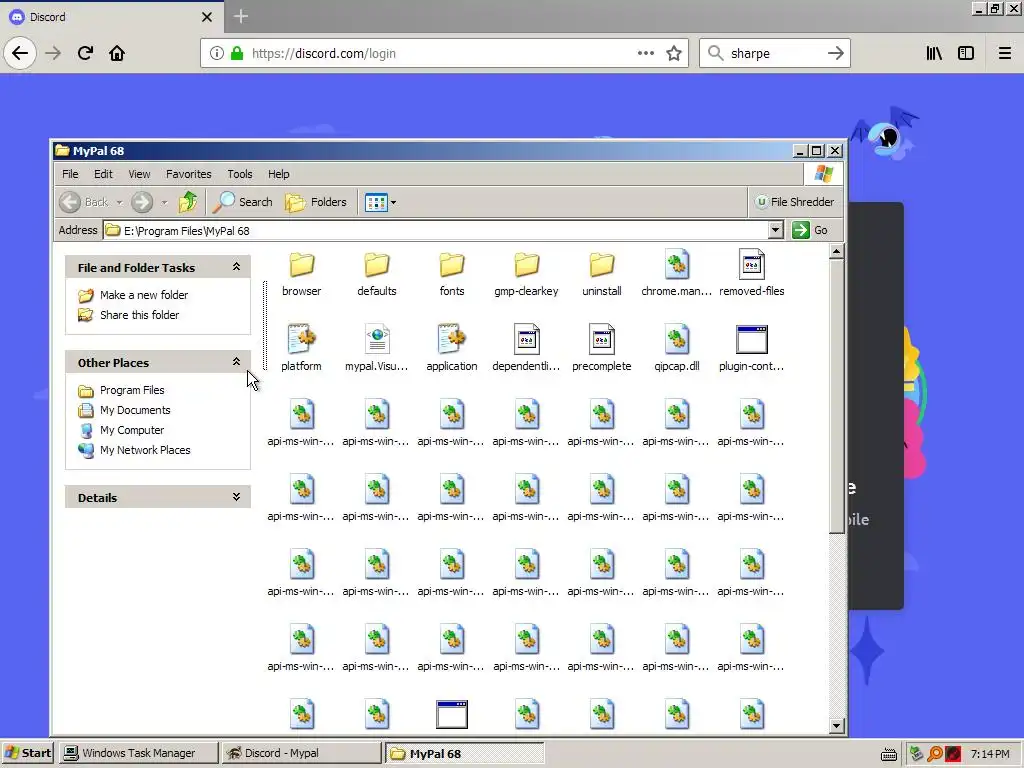The height and width of the screenshot is (768, 1024).
Task: Click the scroll down arrow in Explorer
Action: pos(837,726)
